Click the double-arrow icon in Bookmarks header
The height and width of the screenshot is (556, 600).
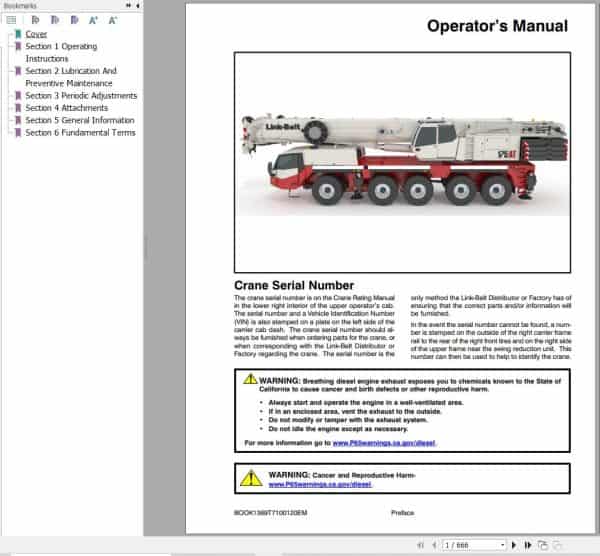pyautogui.click(x=128, y=5)
